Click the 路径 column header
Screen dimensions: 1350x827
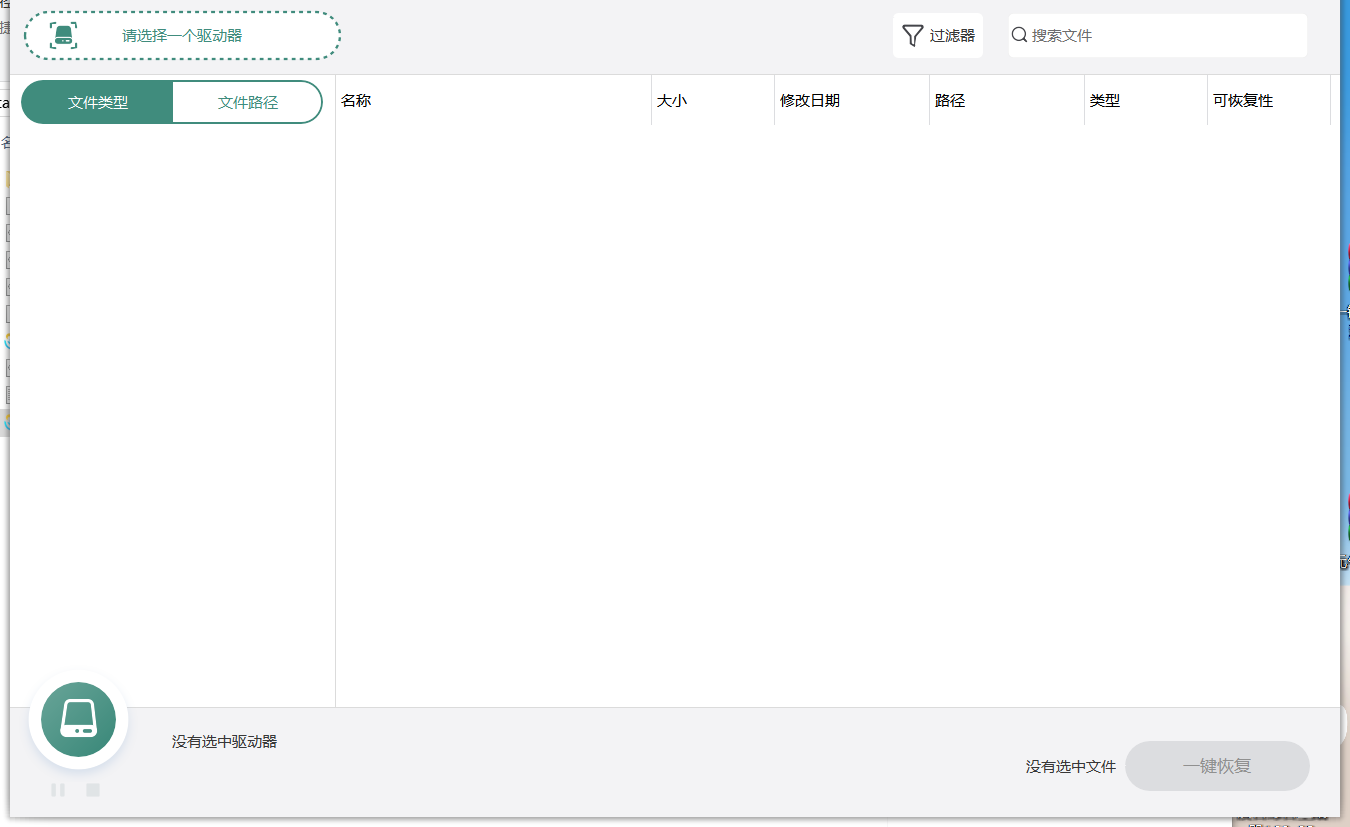(949, 100)
